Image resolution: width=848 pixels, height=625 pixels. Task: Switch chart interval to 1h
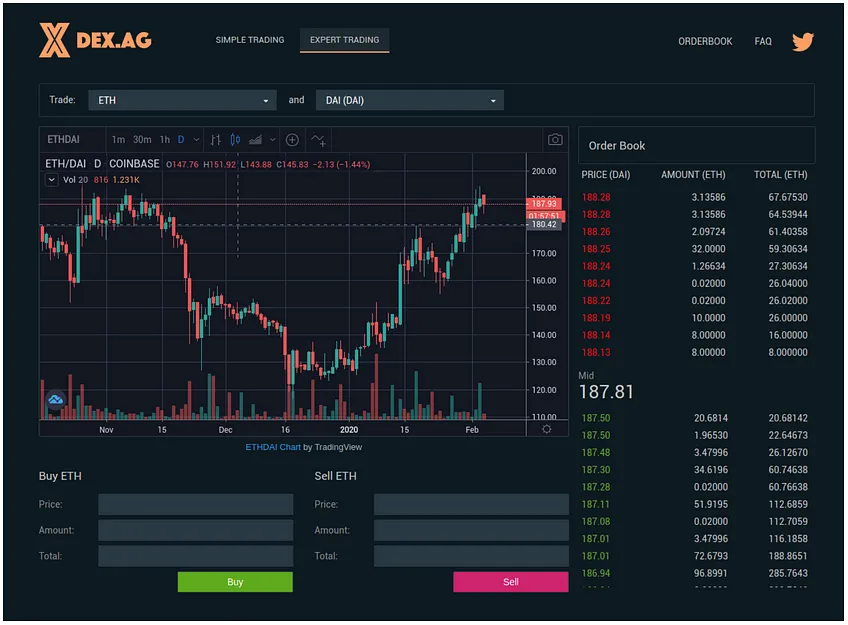pos(165,140)
